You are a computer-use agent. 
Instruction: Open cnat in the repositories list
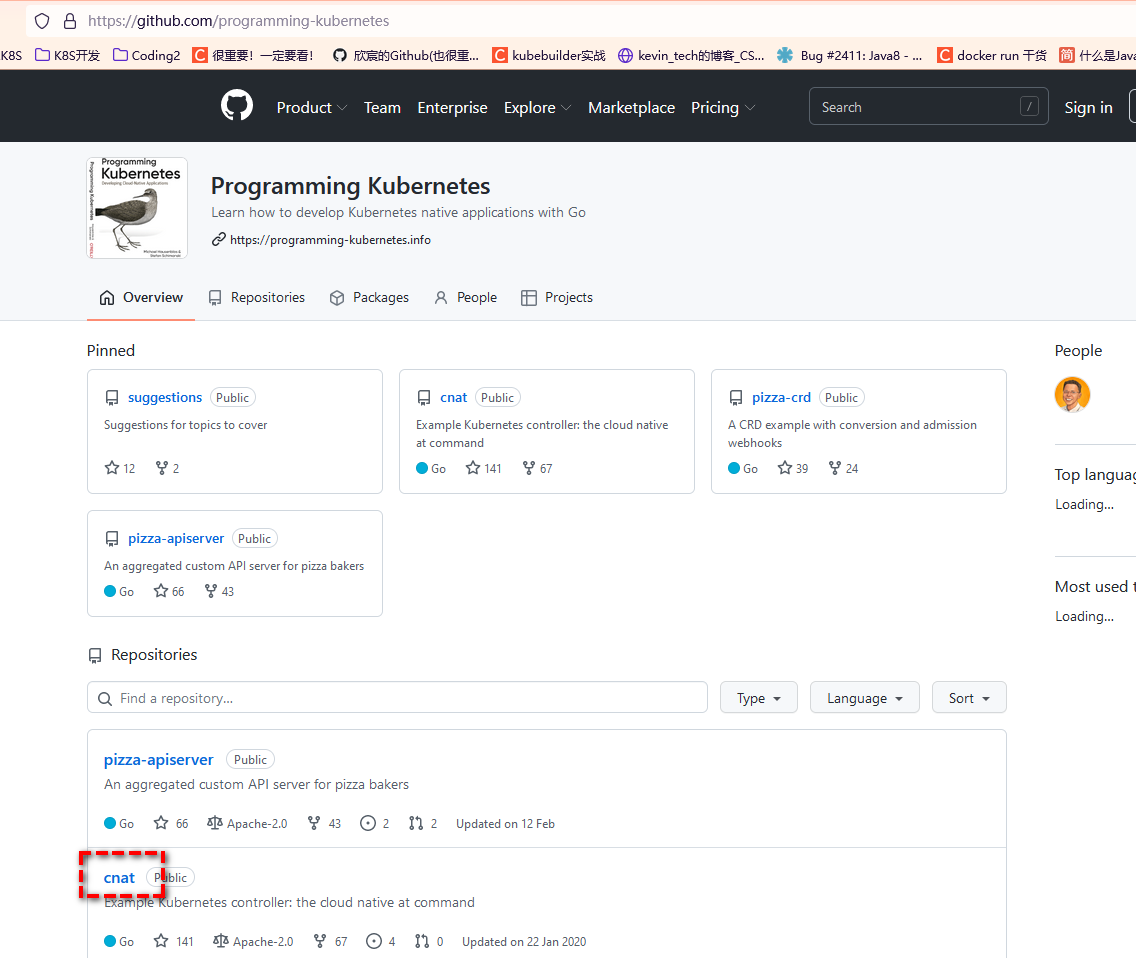click(119, 878)
